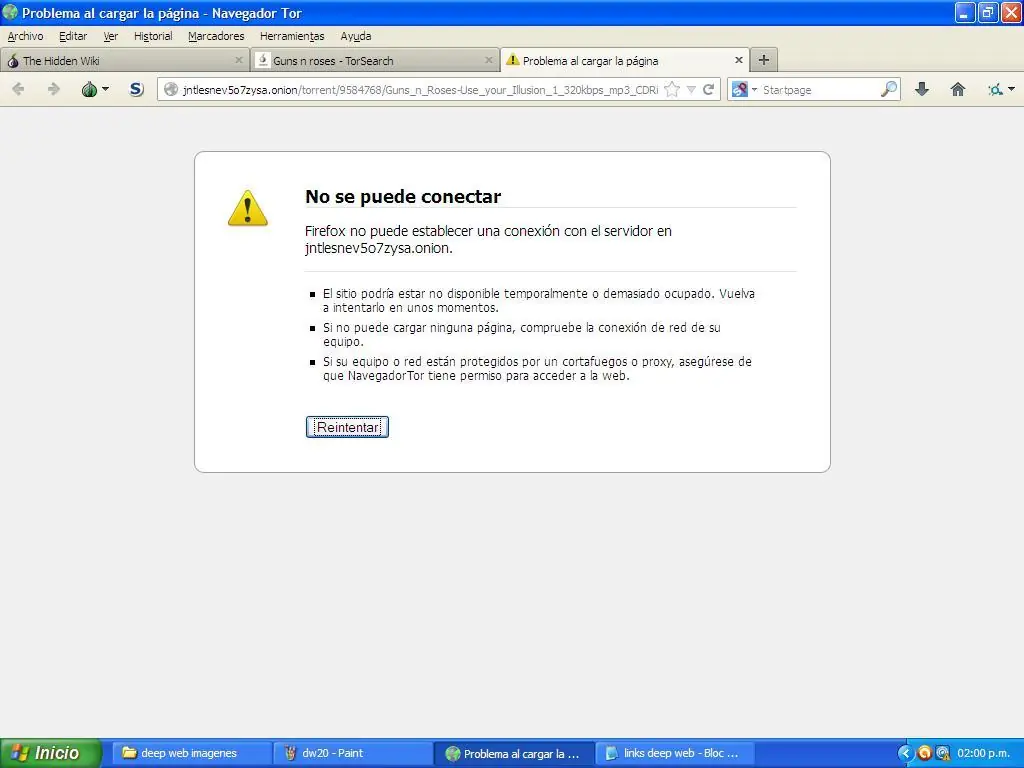
Task: Open the rightmost toolbar add-on icon
Action: click(x=1000, y=89)
